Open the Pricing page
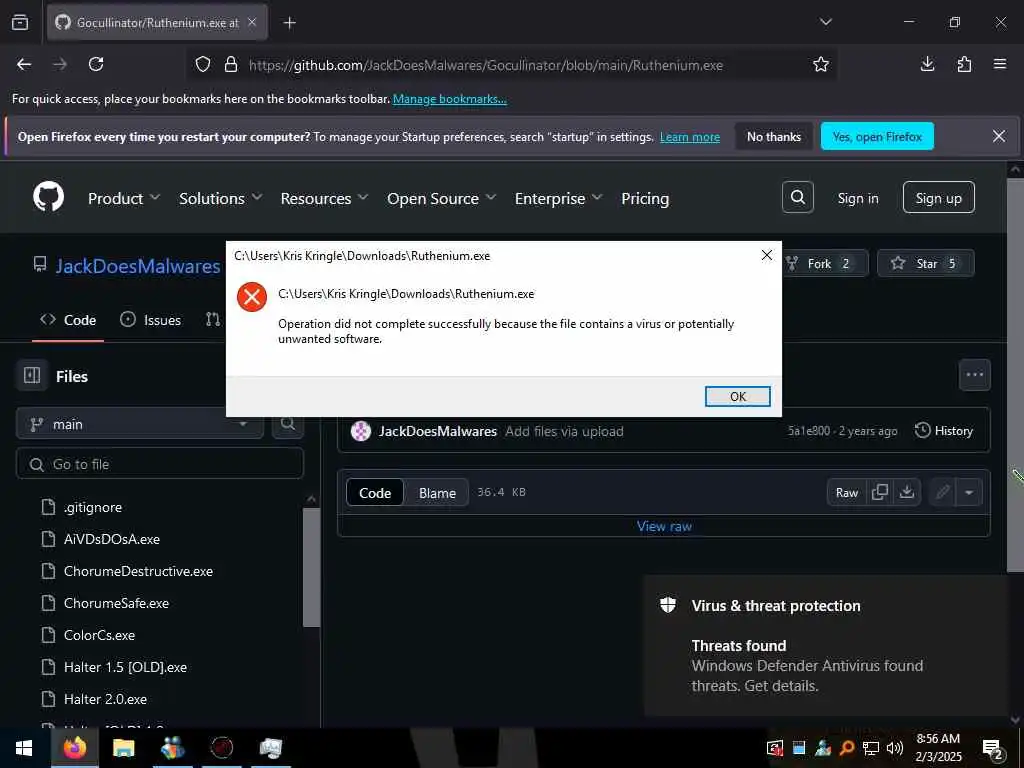Image resolution: width=1024 pixels, height=768 pixels. (645, 199)
